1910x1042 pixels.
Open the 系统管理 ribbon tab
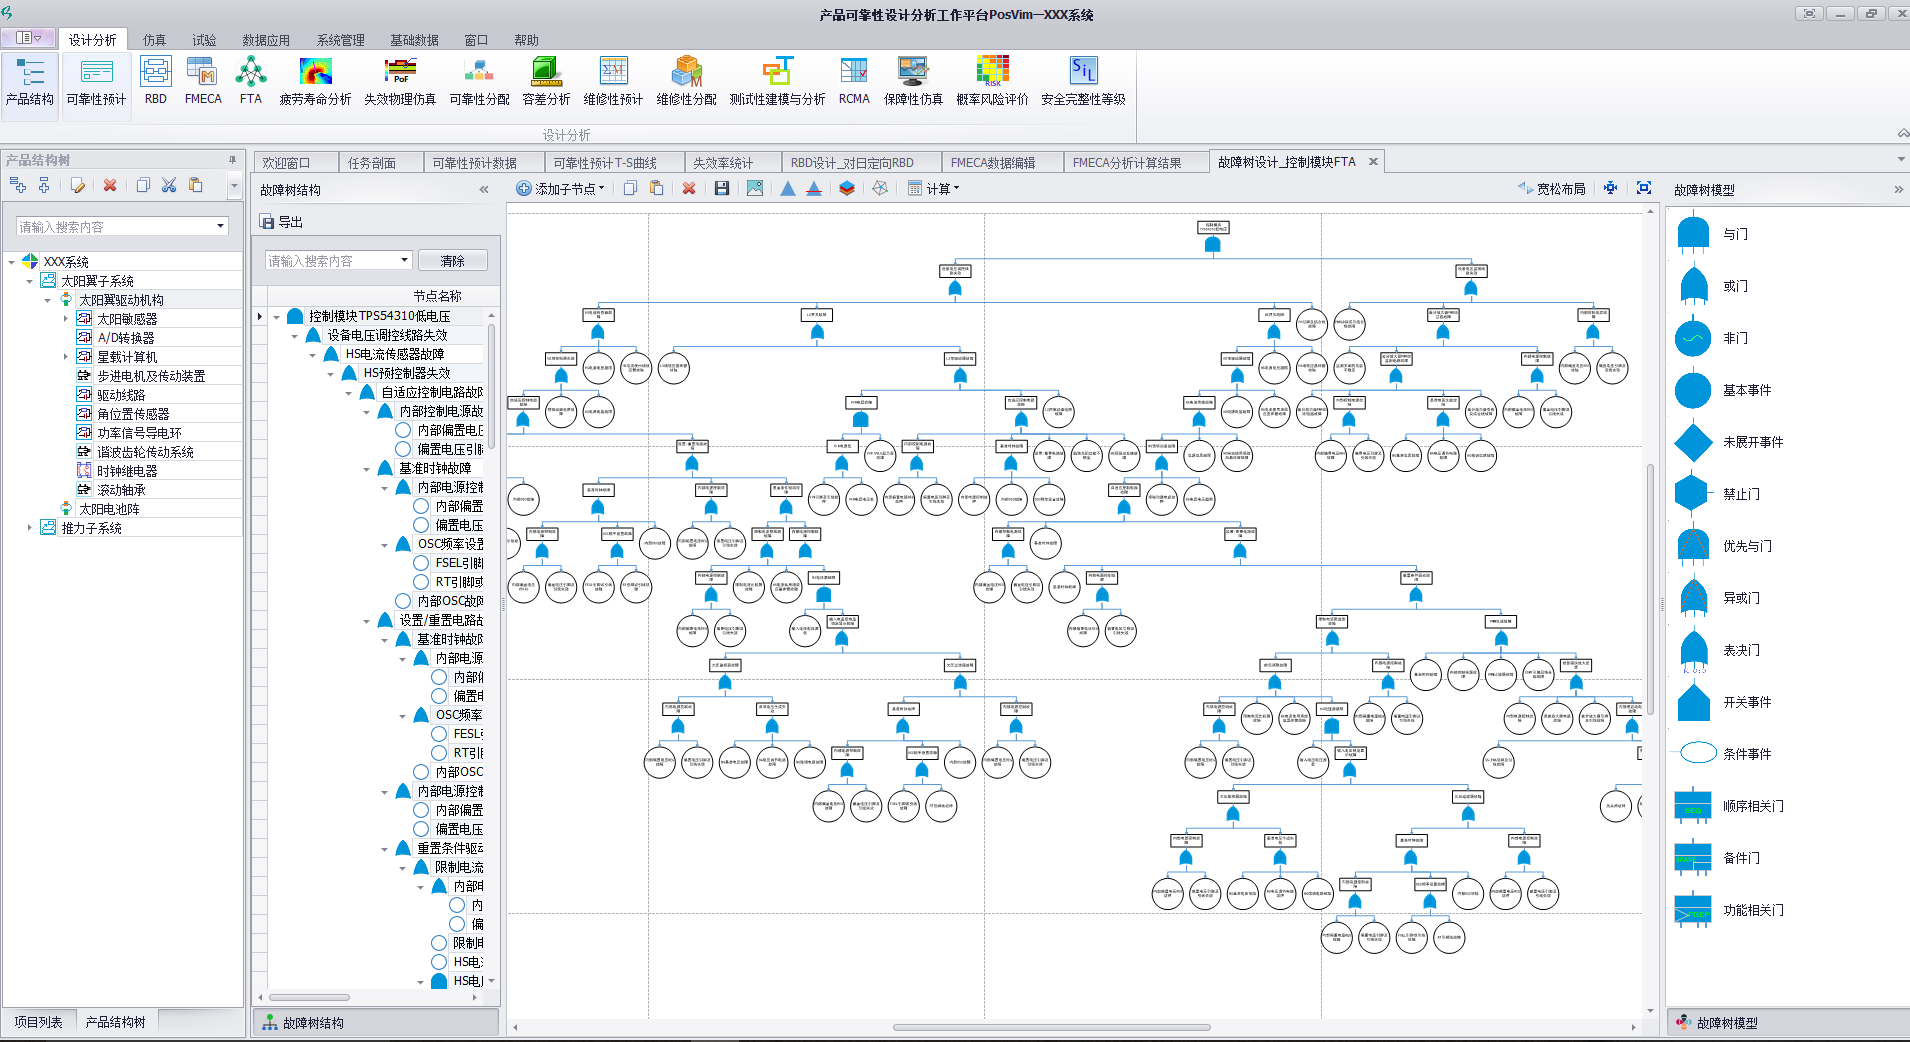[341, 40]
